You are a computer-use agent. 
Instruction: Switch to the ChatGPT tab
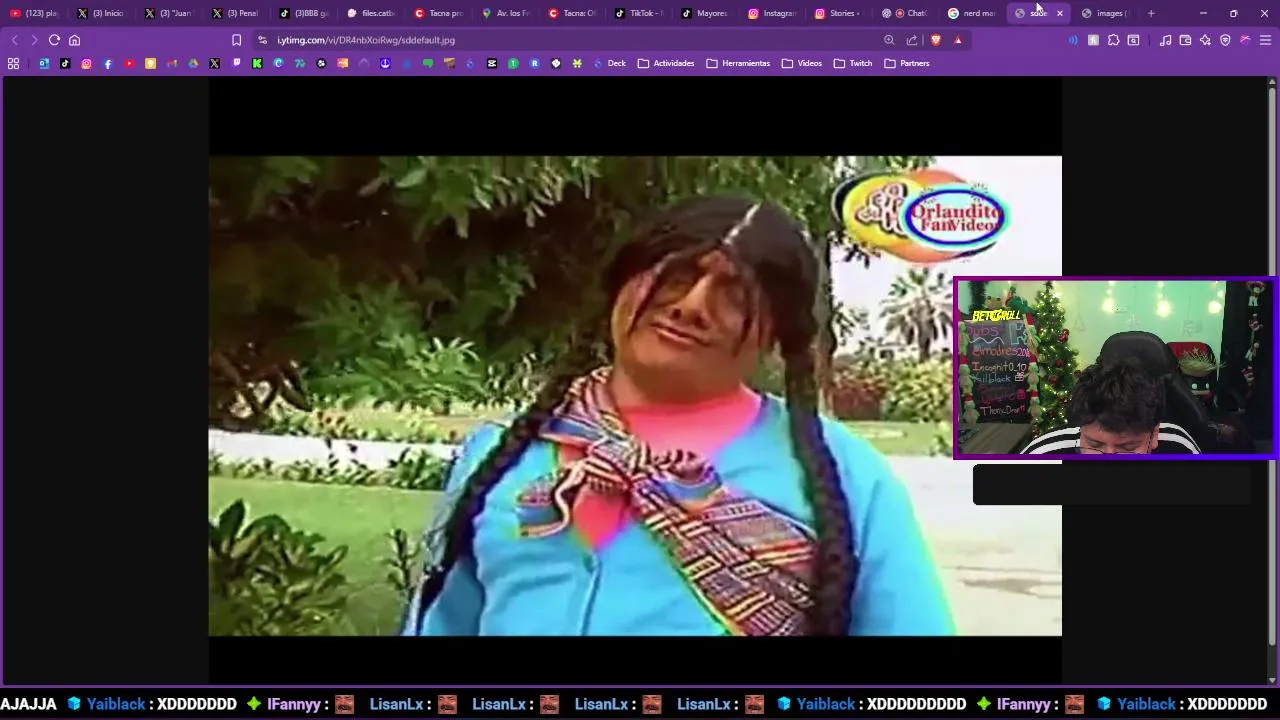[x=905, y=13]
